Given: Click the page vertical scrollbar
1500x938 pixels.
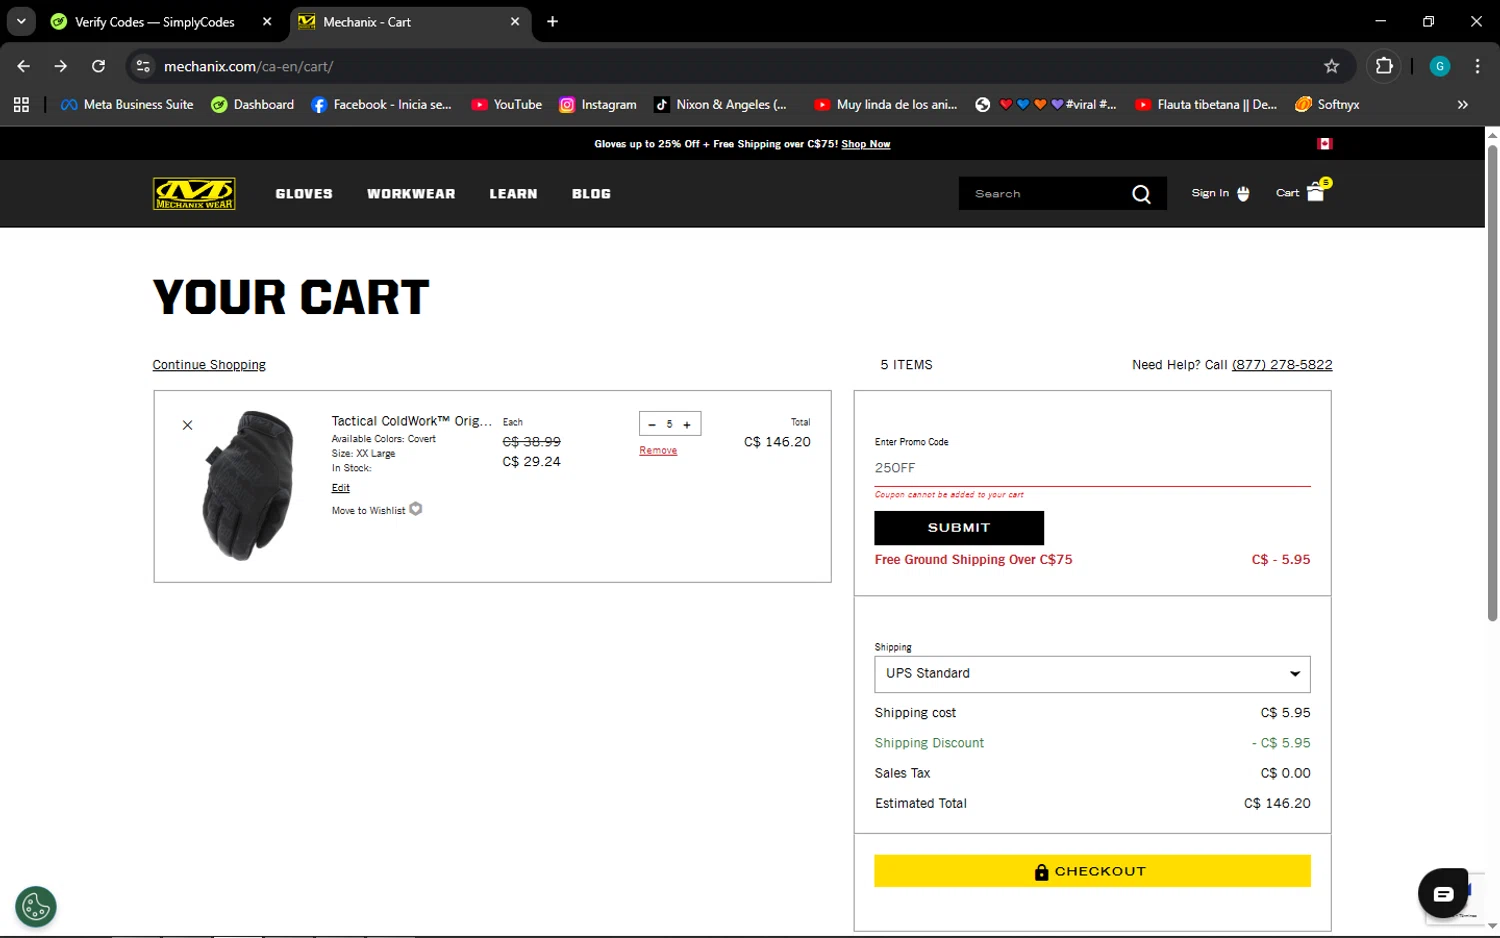Looking at the screenshot, I should [x=1492, y=384].
